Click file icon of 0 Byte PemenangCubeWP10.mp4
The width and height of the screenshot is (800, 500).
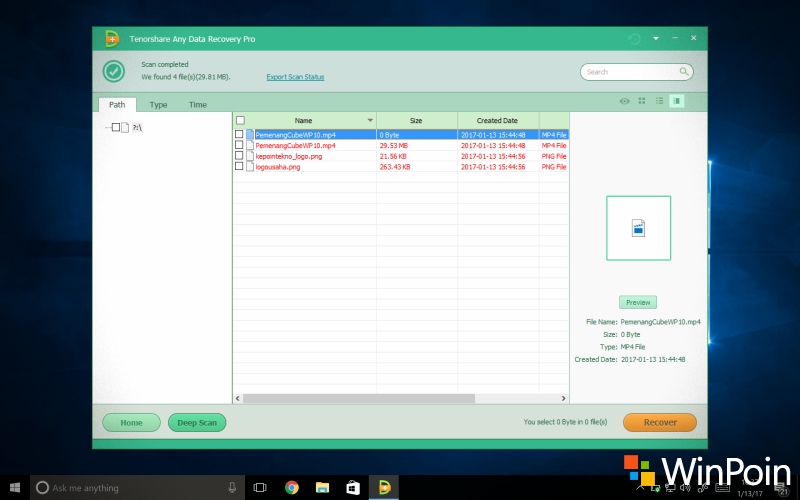[249, 135]
